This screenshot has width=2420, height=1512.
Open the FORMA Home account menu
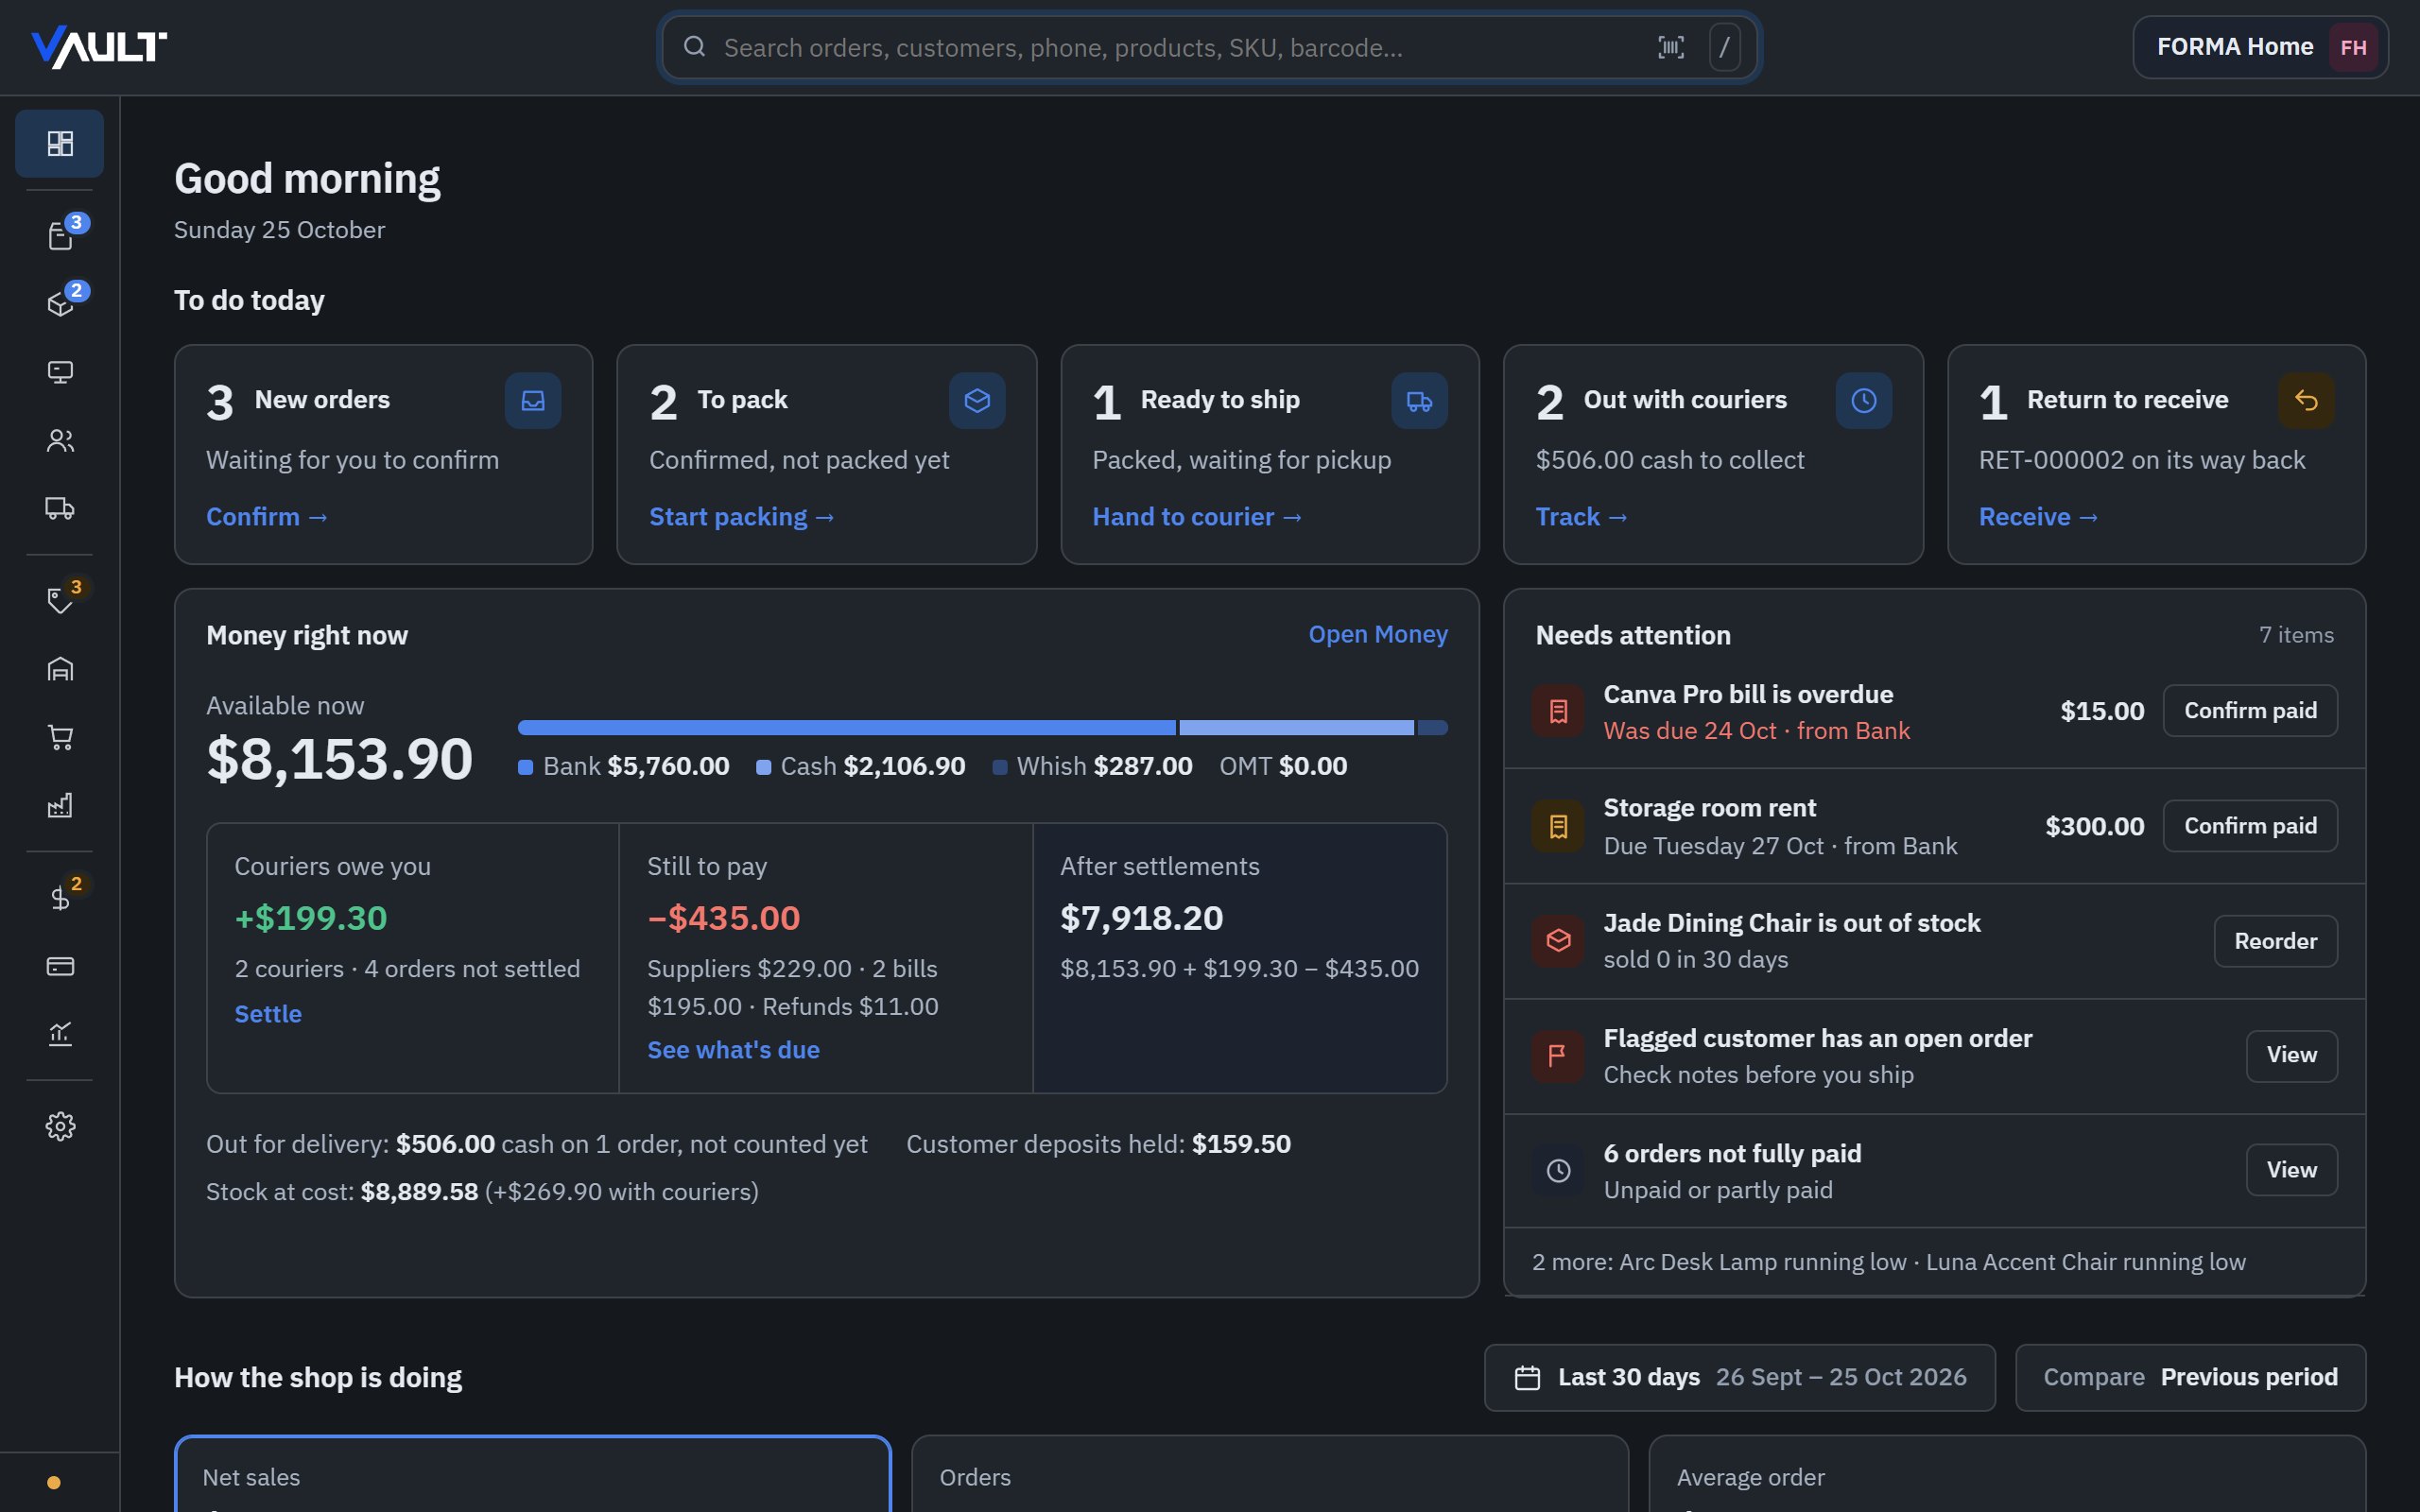[2260, 47]
